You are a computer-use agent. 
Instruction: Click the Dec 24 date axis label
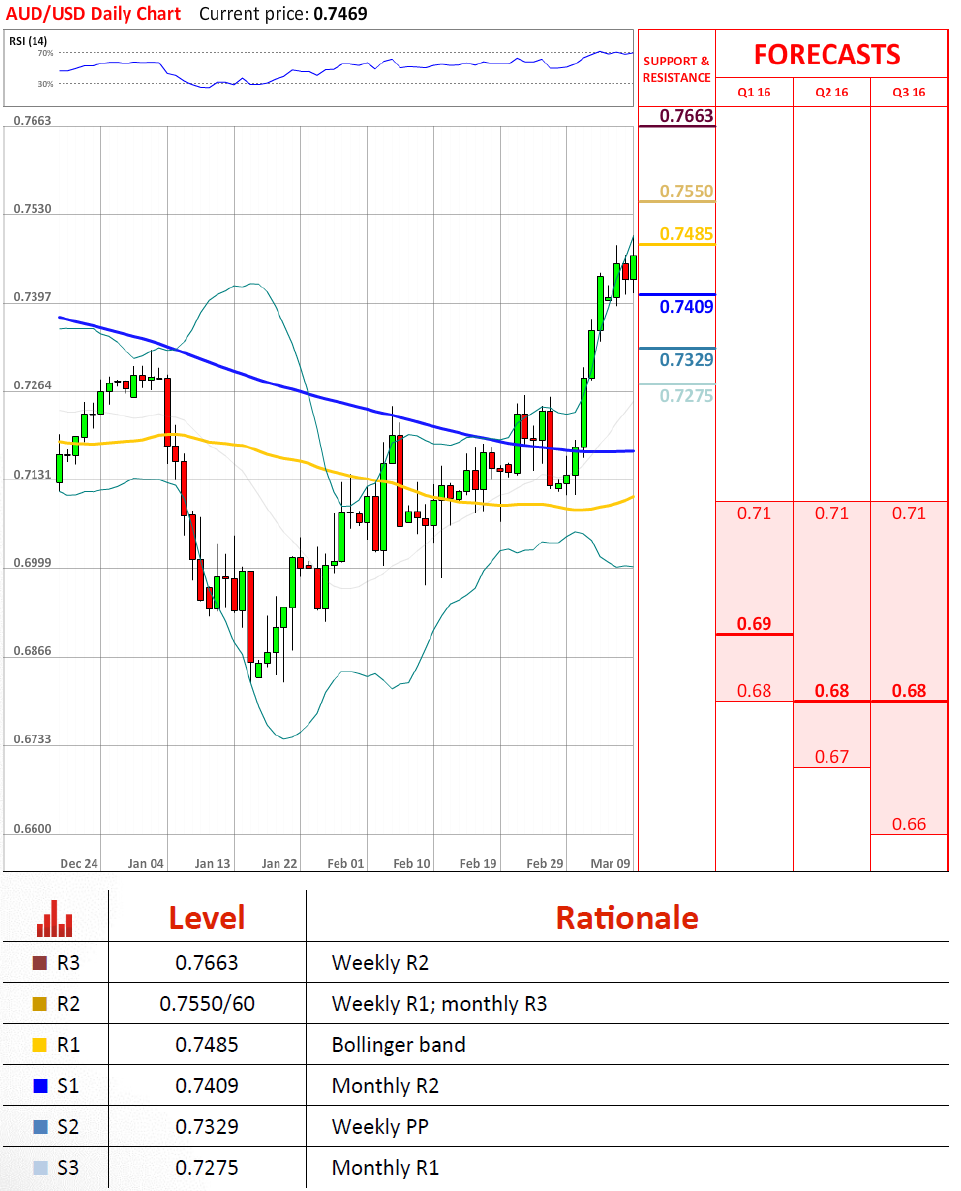coord(79,864)
